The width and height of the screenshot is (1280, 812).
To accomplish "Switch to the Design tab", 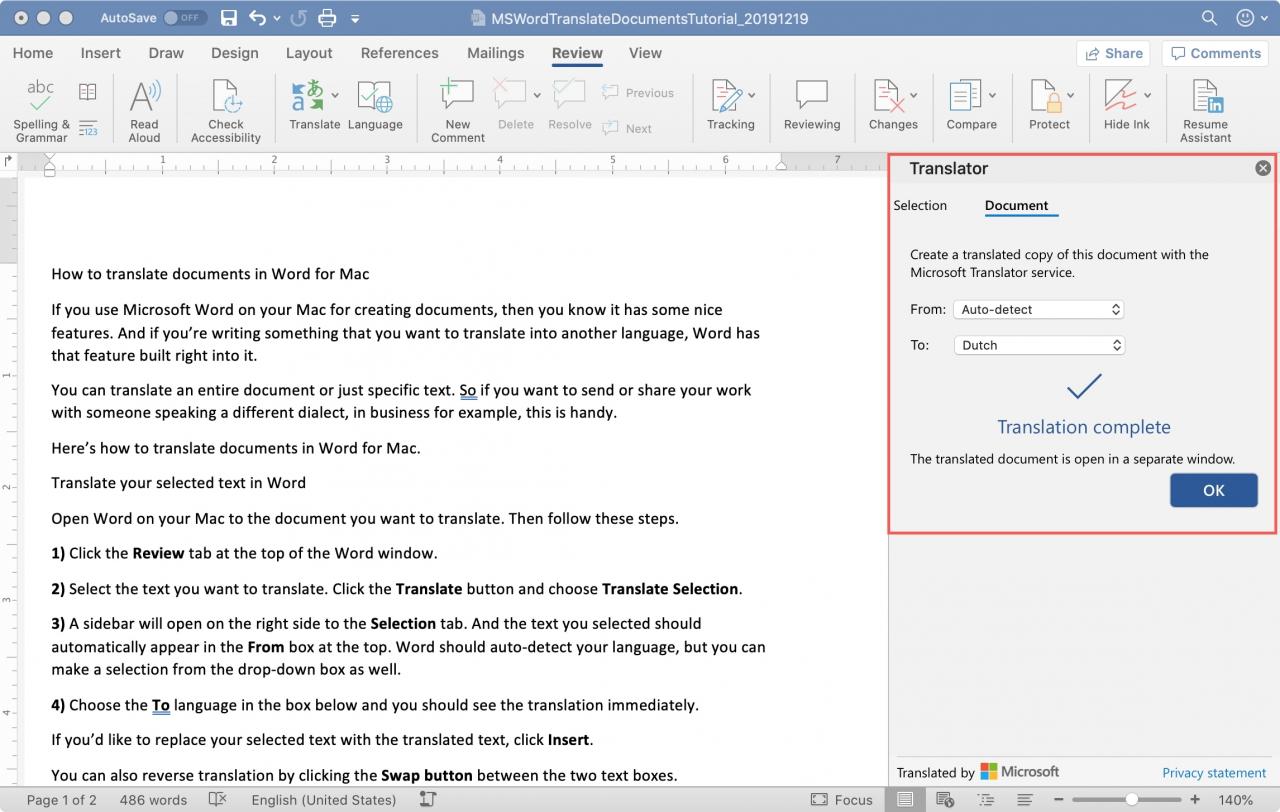I will pos(235,53).
